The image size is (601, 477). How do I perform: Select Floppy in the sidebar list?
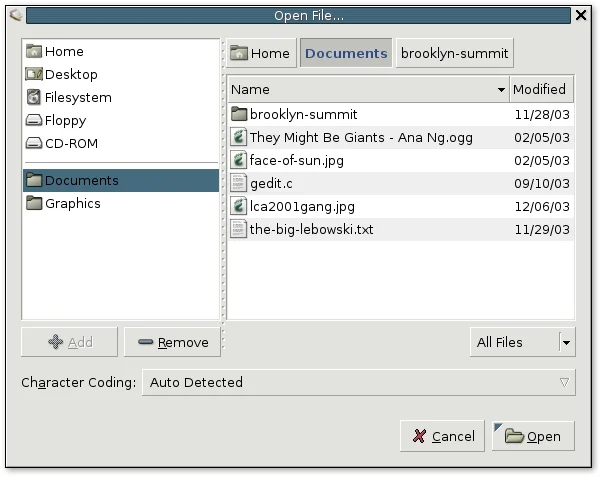click(121, 120)
